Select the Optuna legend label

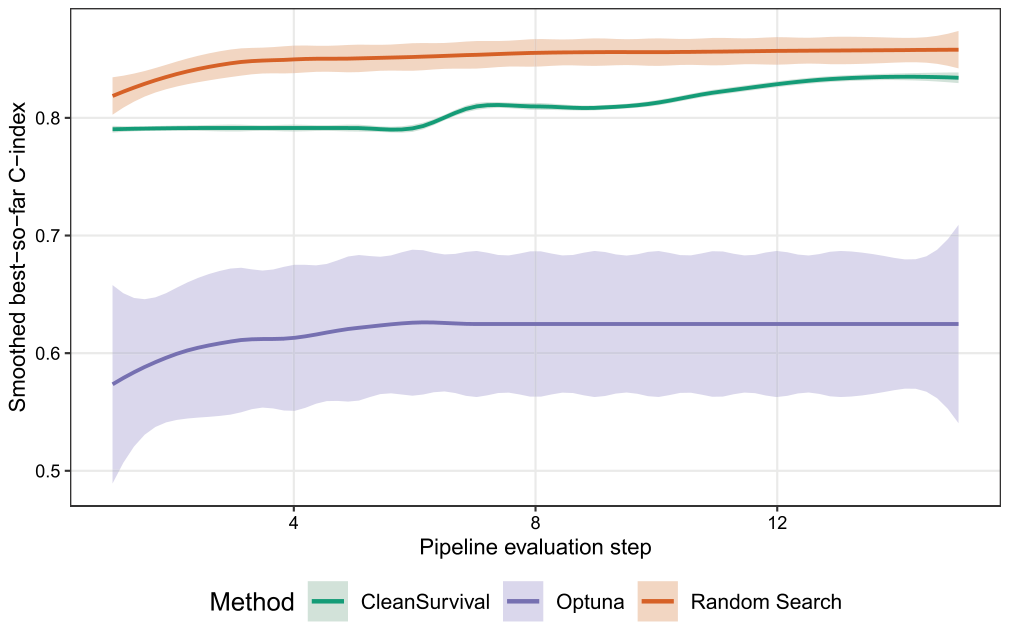[x=590, y=602]
